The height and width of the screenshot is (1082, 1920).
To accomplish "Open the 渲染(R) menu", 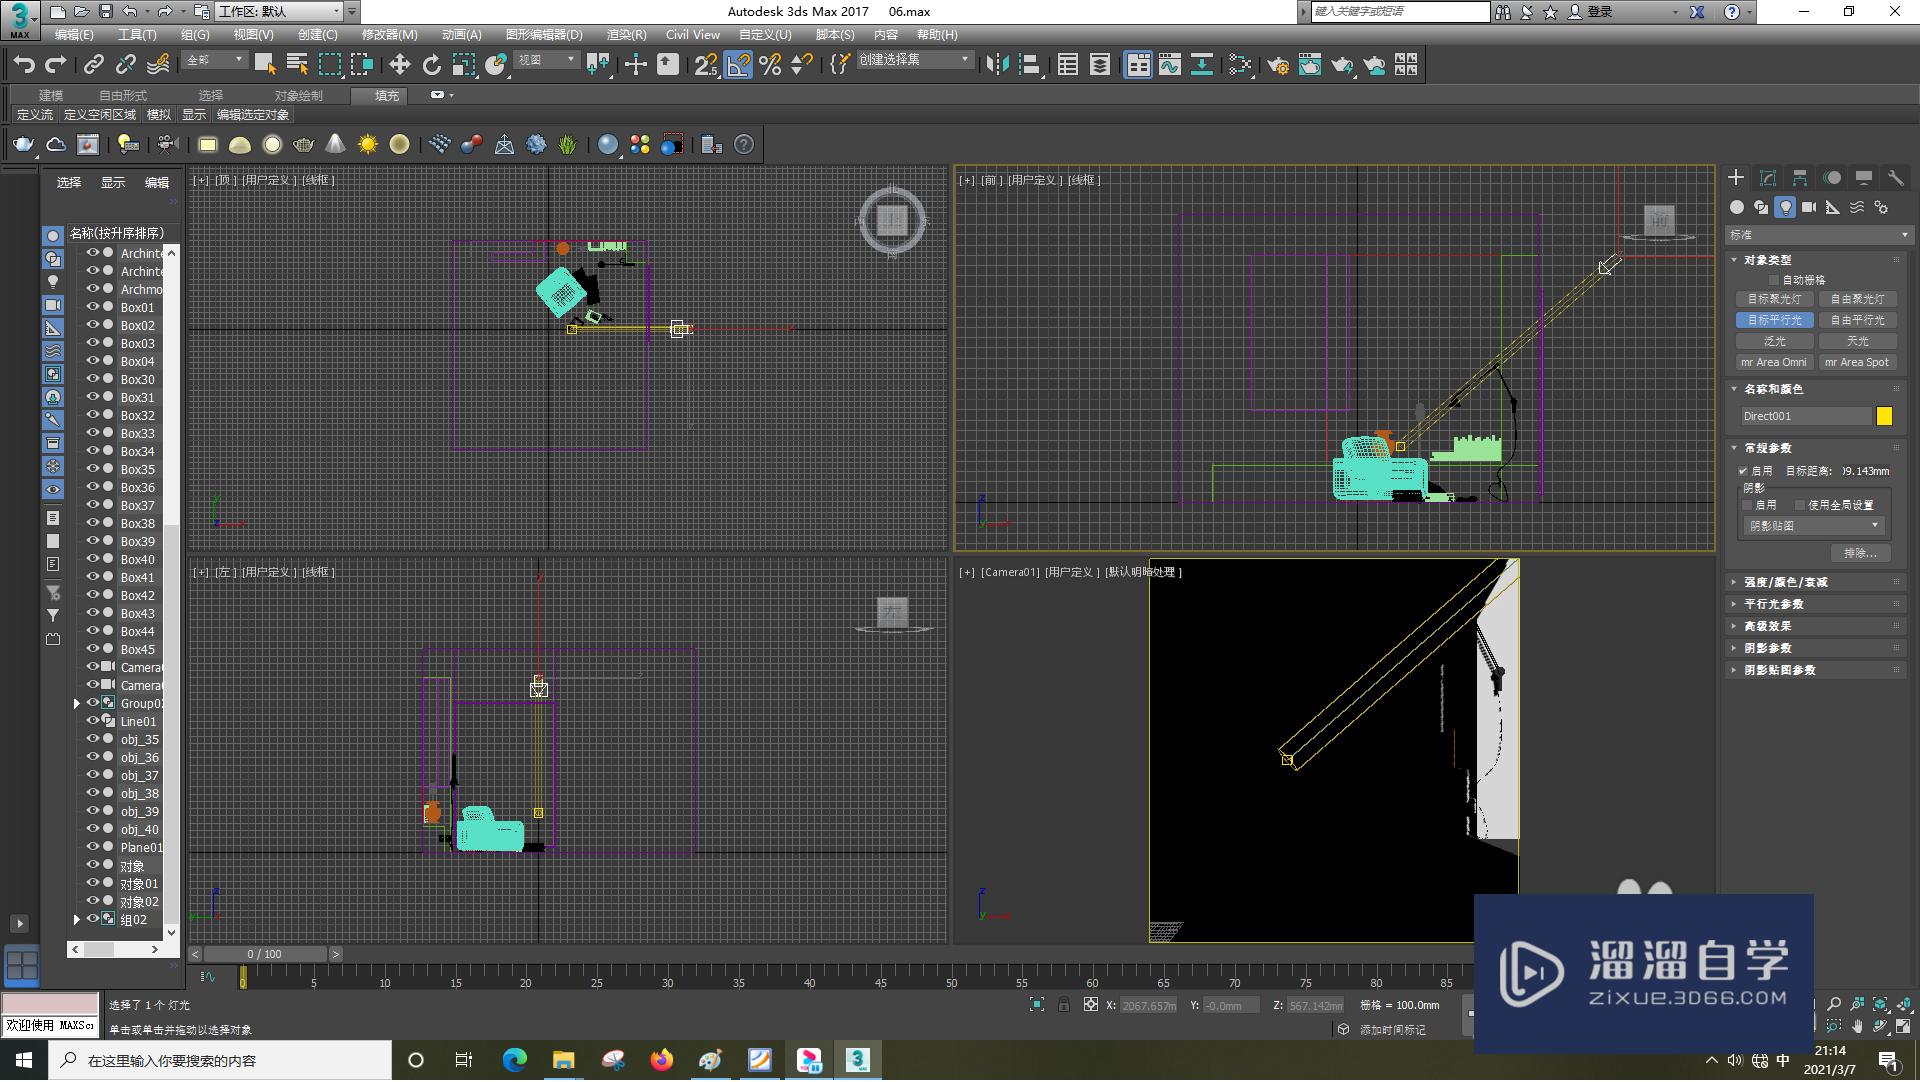I will pos(626,35).
